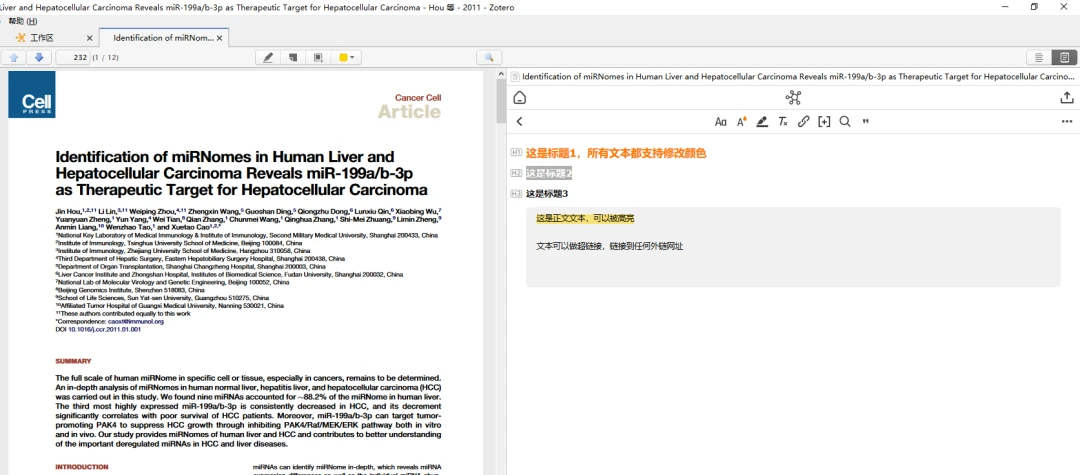Open the PDF find magnifier button
Screen dimensions: 1080x475
(x=489, y=57)
